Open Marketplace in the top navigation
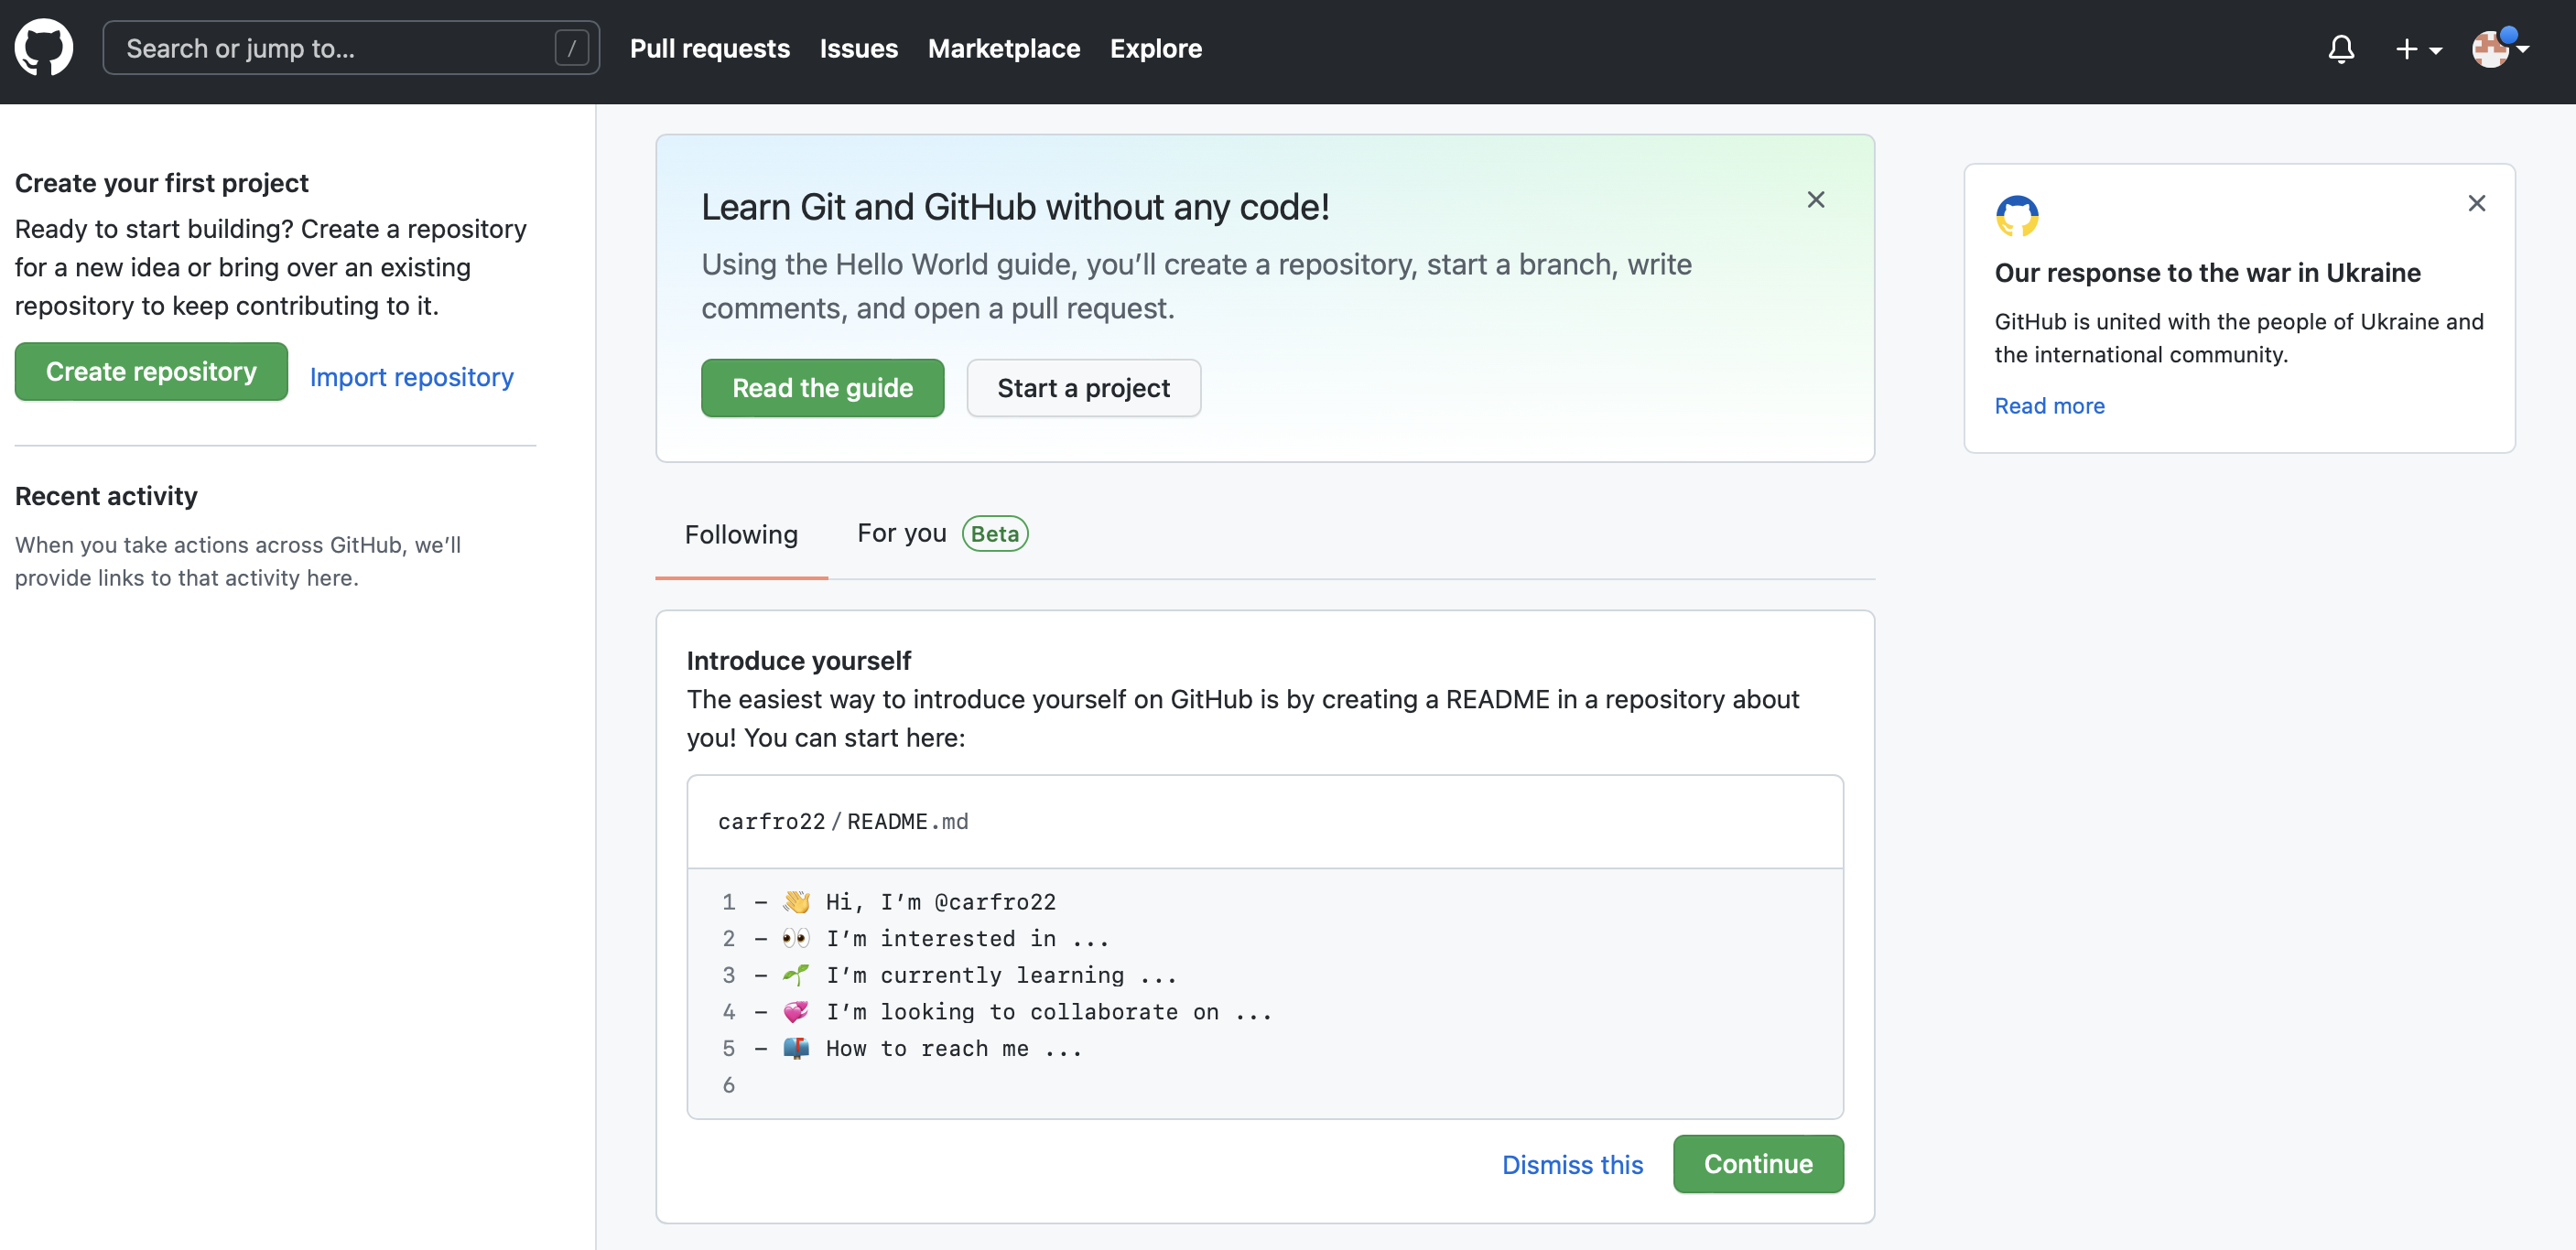Image resolution: width=2576 pixels, height=1250 pixels. coord(1003,48)
